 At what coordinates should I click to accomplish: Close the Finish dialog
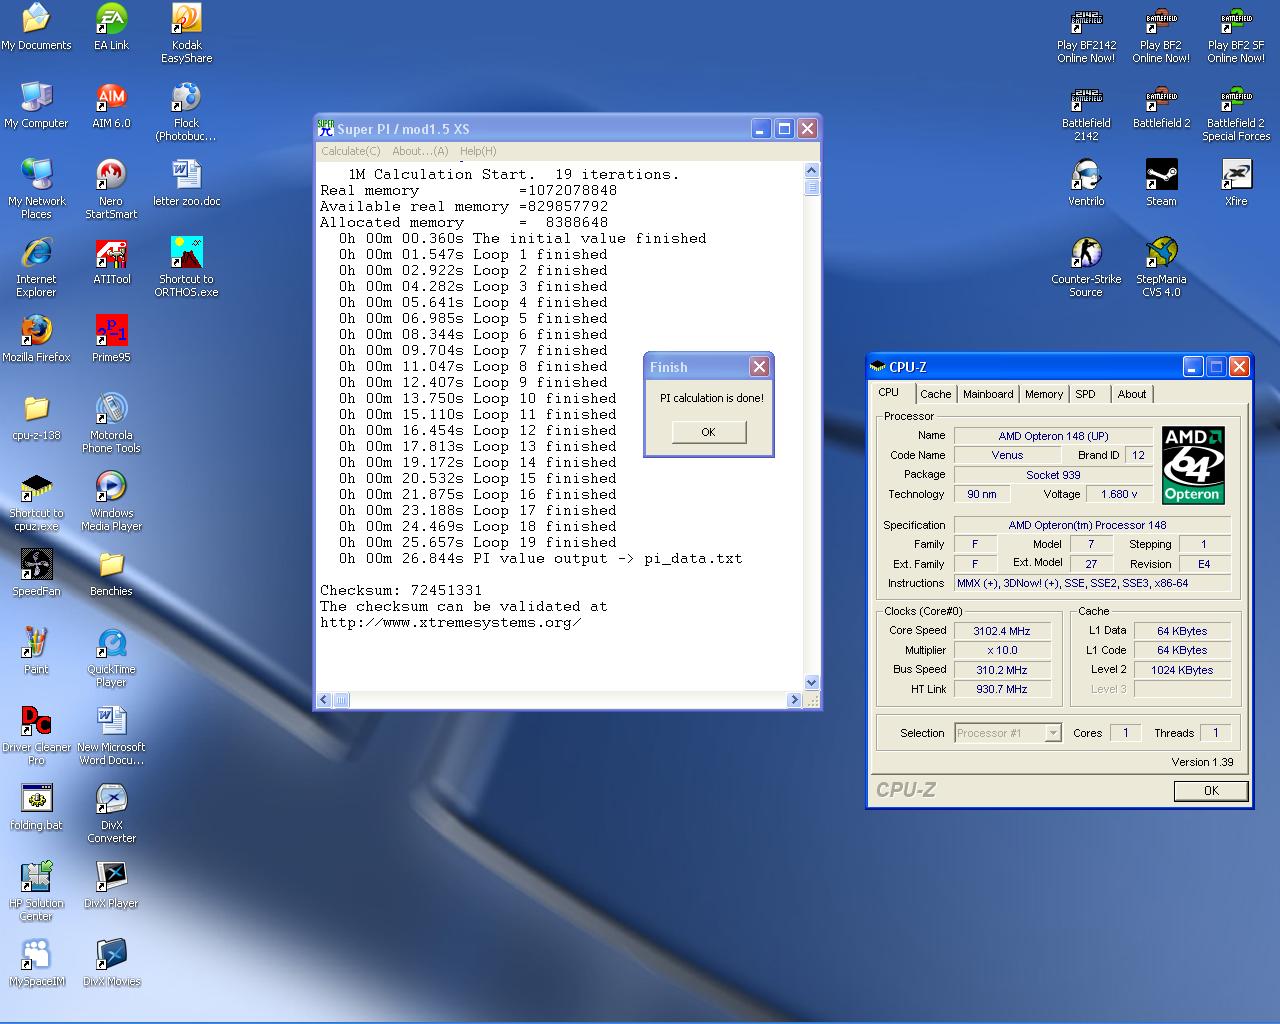(759, 367)
